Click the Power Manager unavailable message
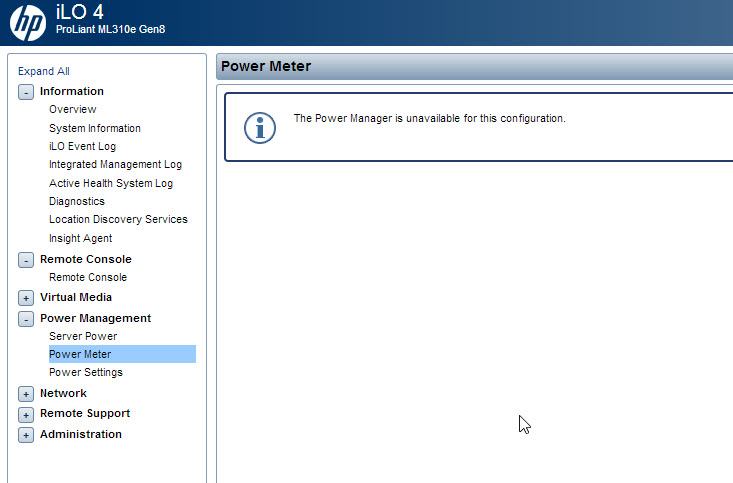 tap(429, 118)
